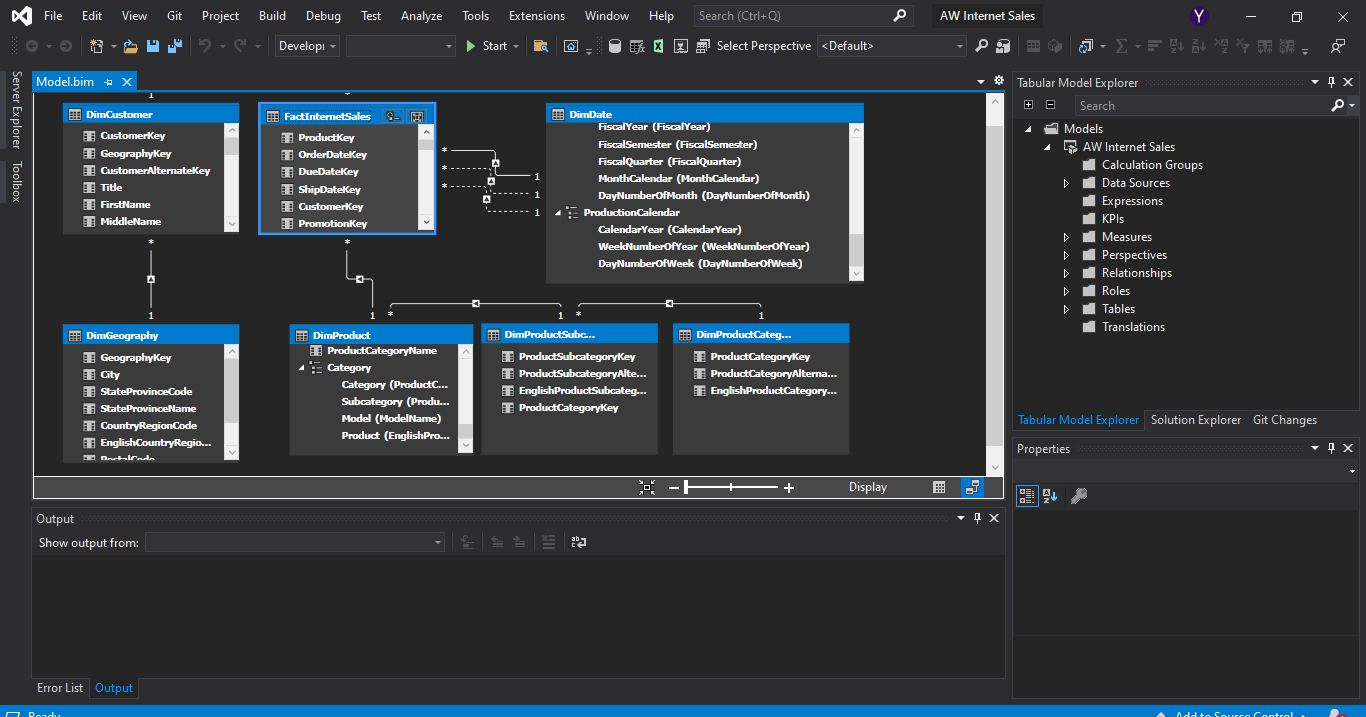
Task: Open the Select Perspective dropdown
Action: coord(892,46)
